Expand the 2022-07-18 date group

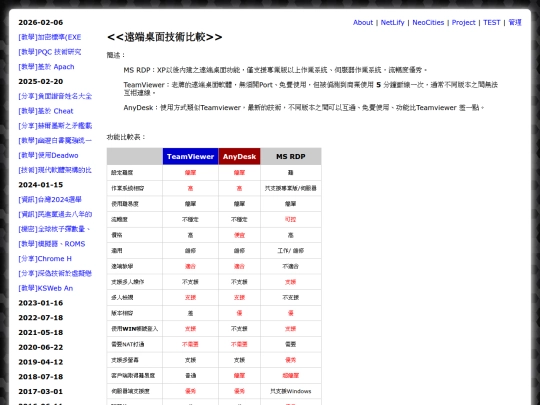coord(41,318)
